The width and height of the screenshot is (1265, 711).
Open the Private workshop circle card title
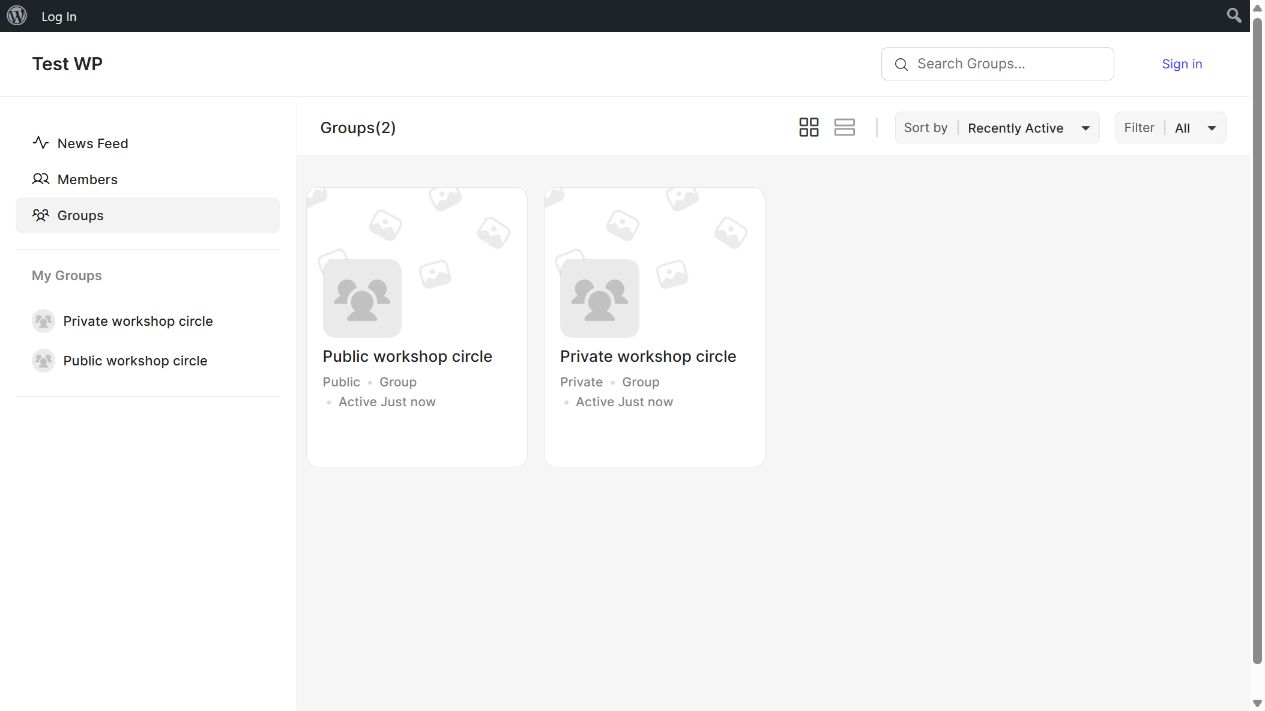648,356
